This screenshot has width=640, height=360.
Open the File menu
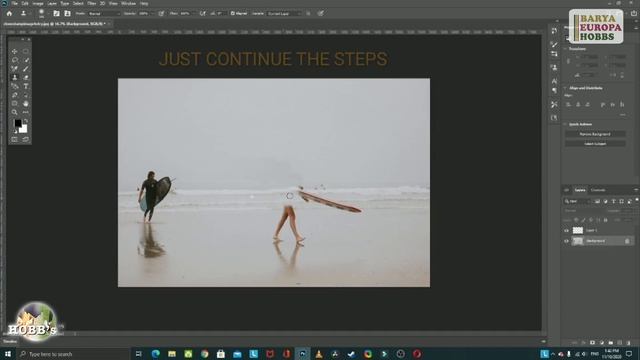point(15,3)
